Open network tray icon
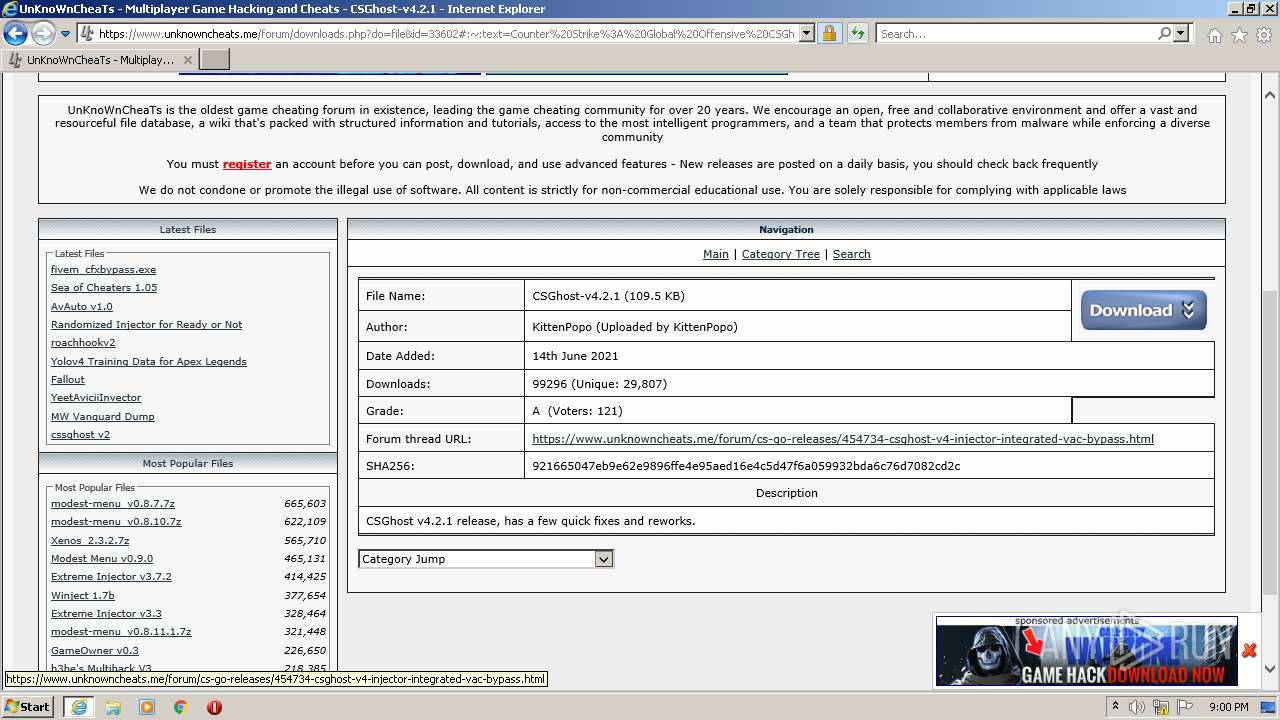 (x=1161, y=707)
